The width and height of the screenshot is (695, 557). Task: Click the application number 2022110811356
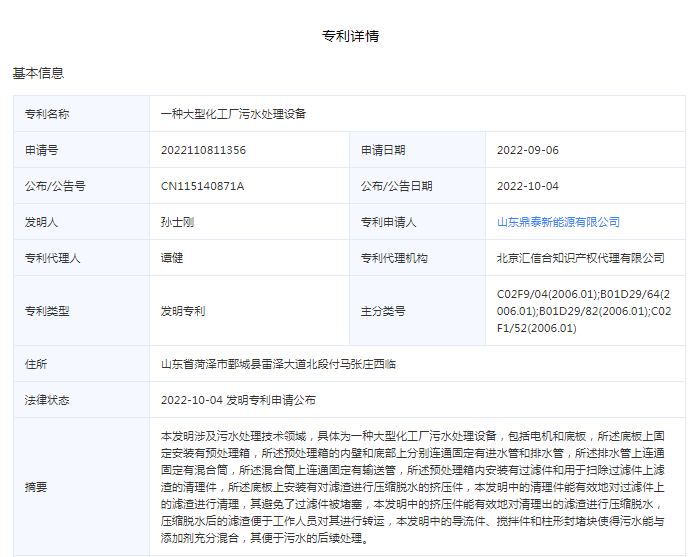tap(203, 150)
